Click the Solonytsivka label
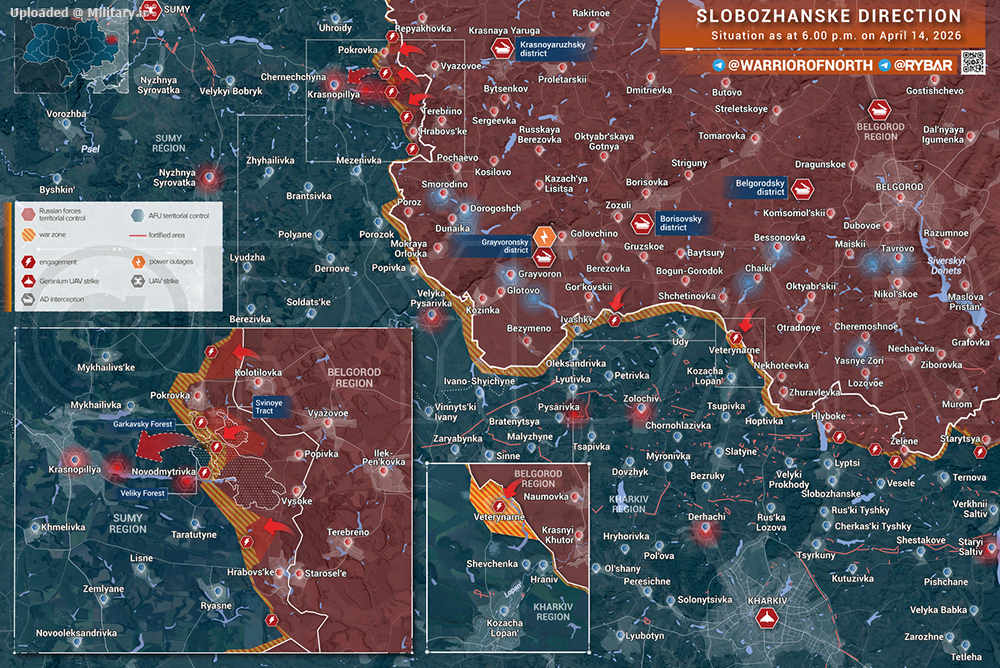The width and height of the screenshot is (1000, 668). point(705,600)
